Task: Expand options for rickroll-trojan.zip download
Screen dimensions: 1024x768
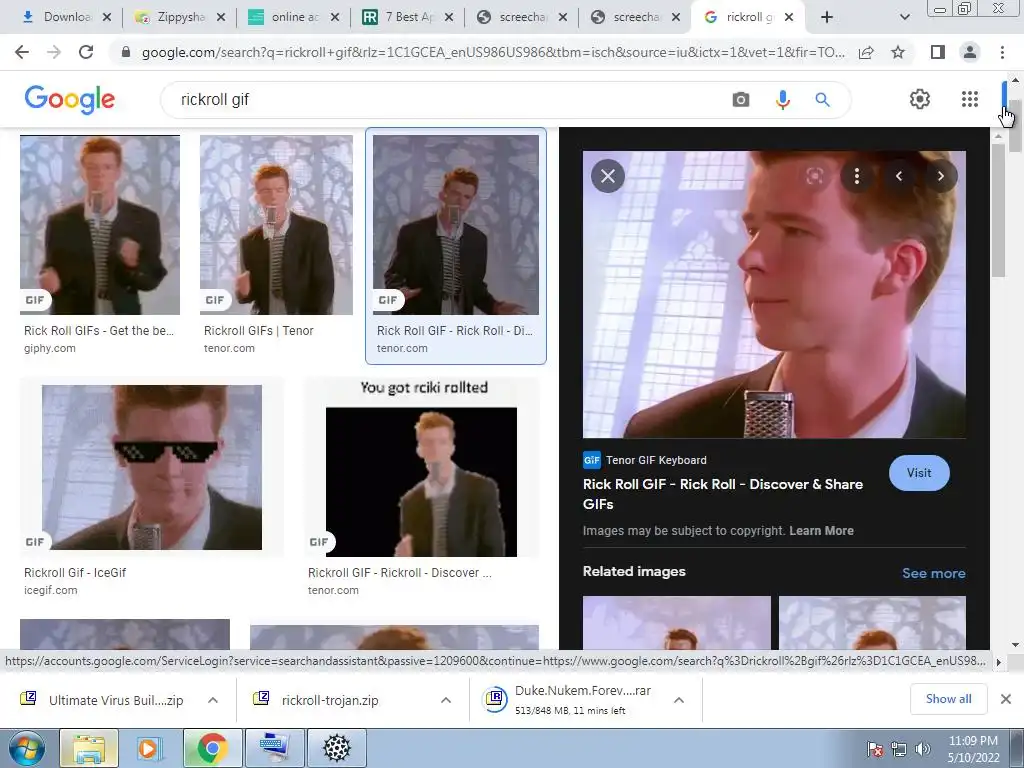Action: click(446, 700)
